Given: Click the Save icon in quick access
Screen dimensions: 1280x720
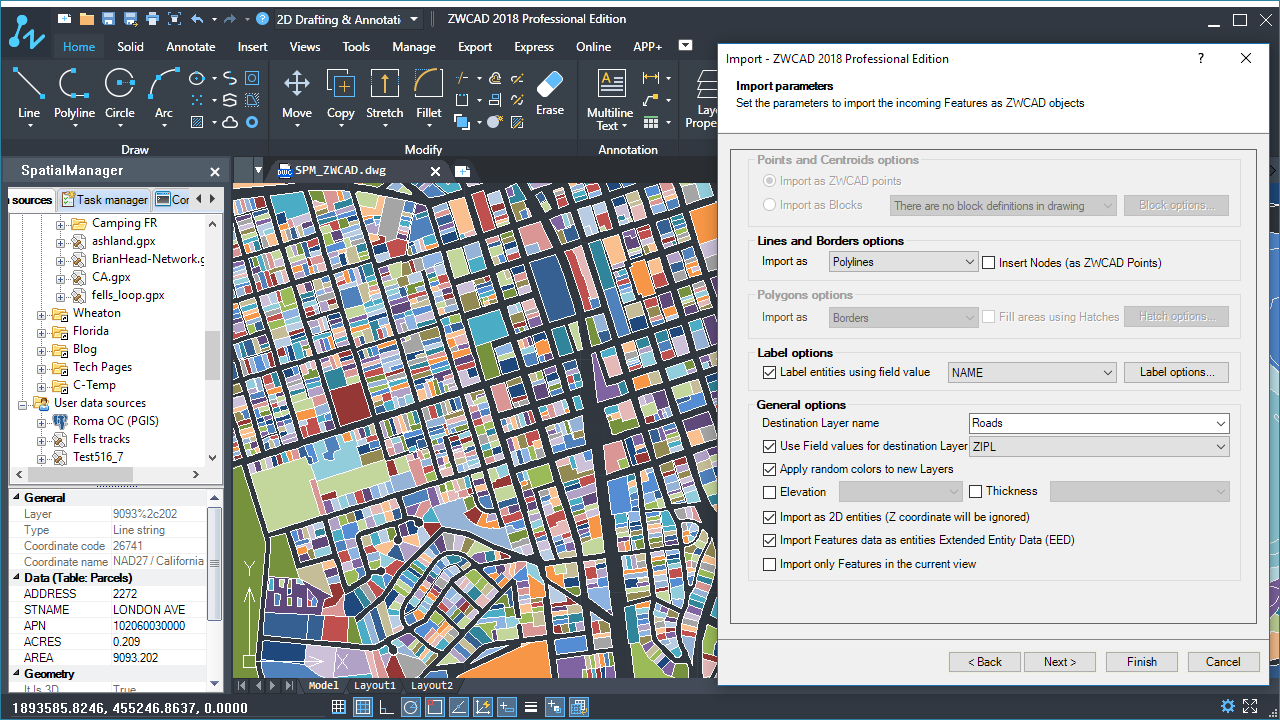Looking at the screenshot, I should [109, 19].
